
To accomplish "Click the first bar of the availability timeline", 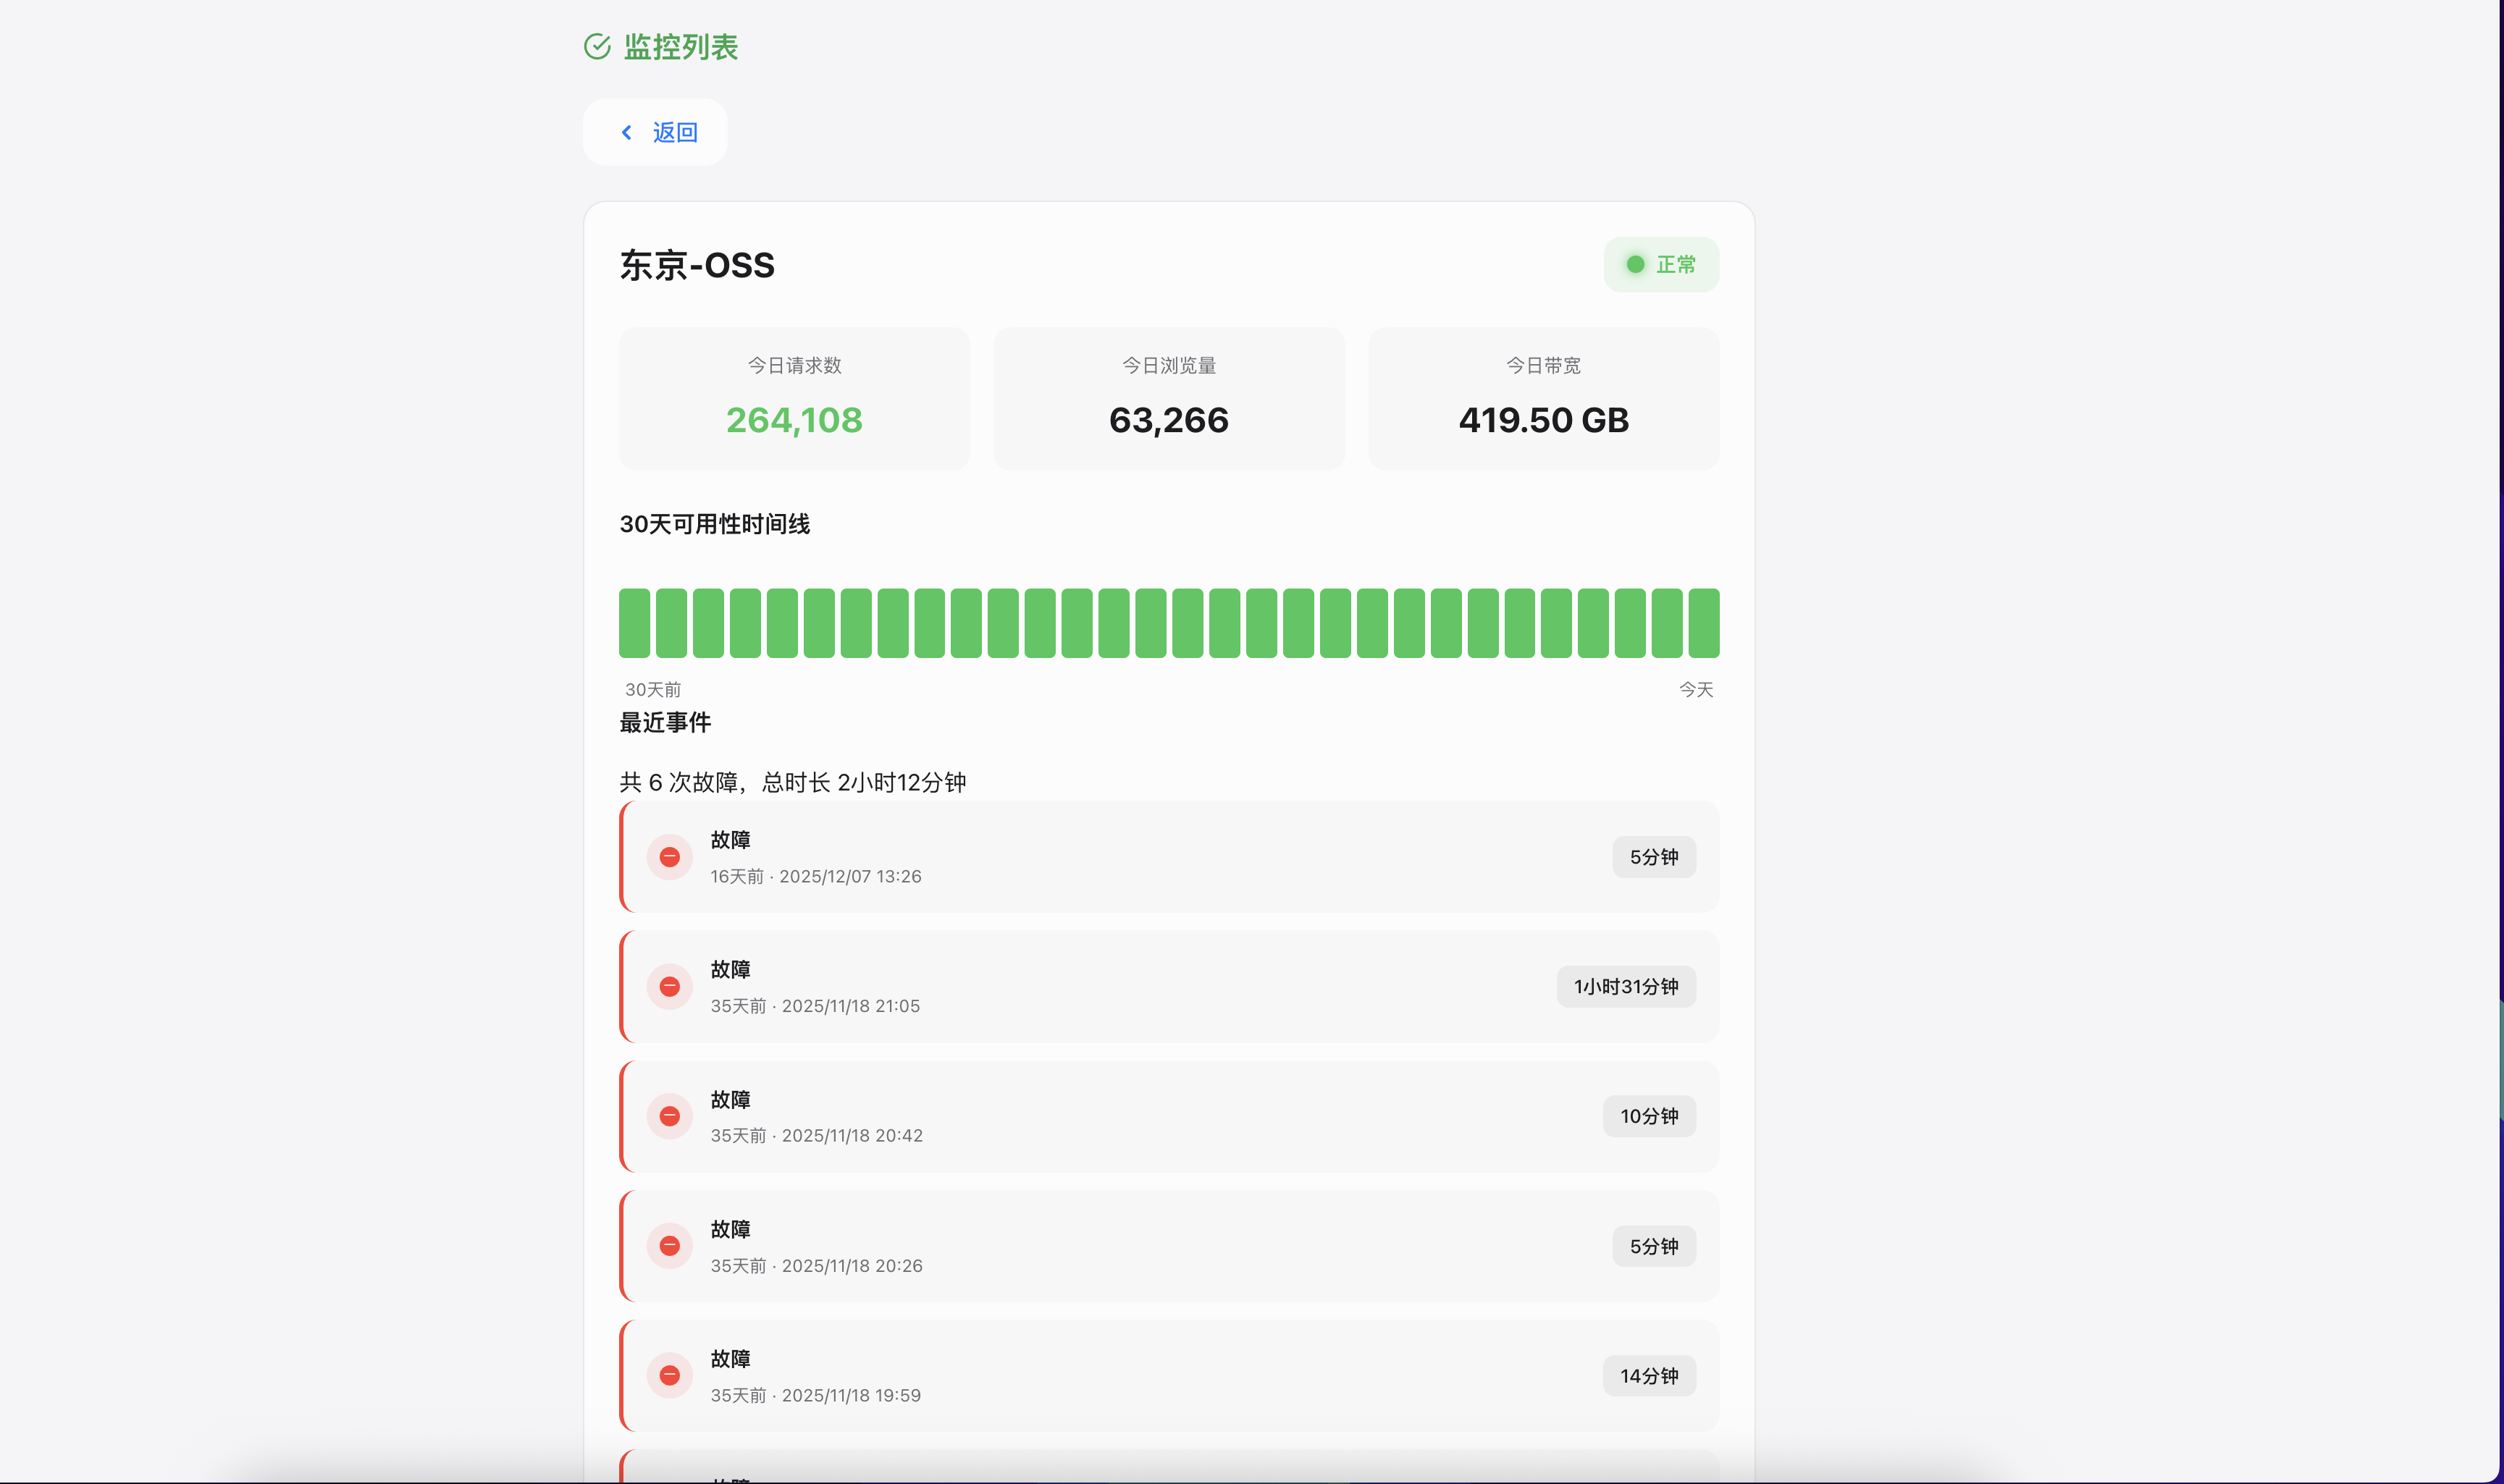I will [634, 623].
